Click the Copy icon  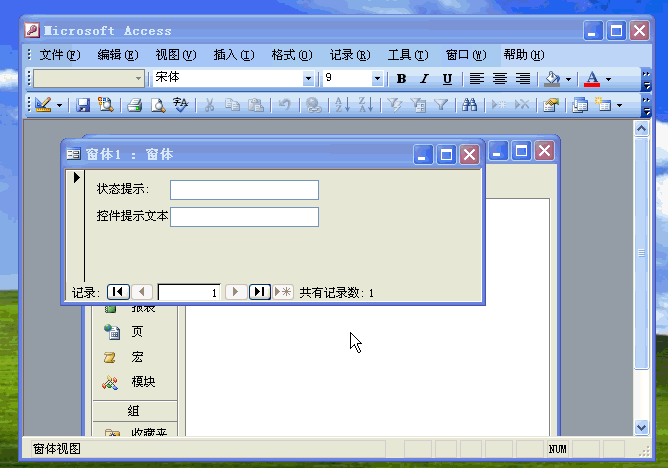[x=232, y=105]
